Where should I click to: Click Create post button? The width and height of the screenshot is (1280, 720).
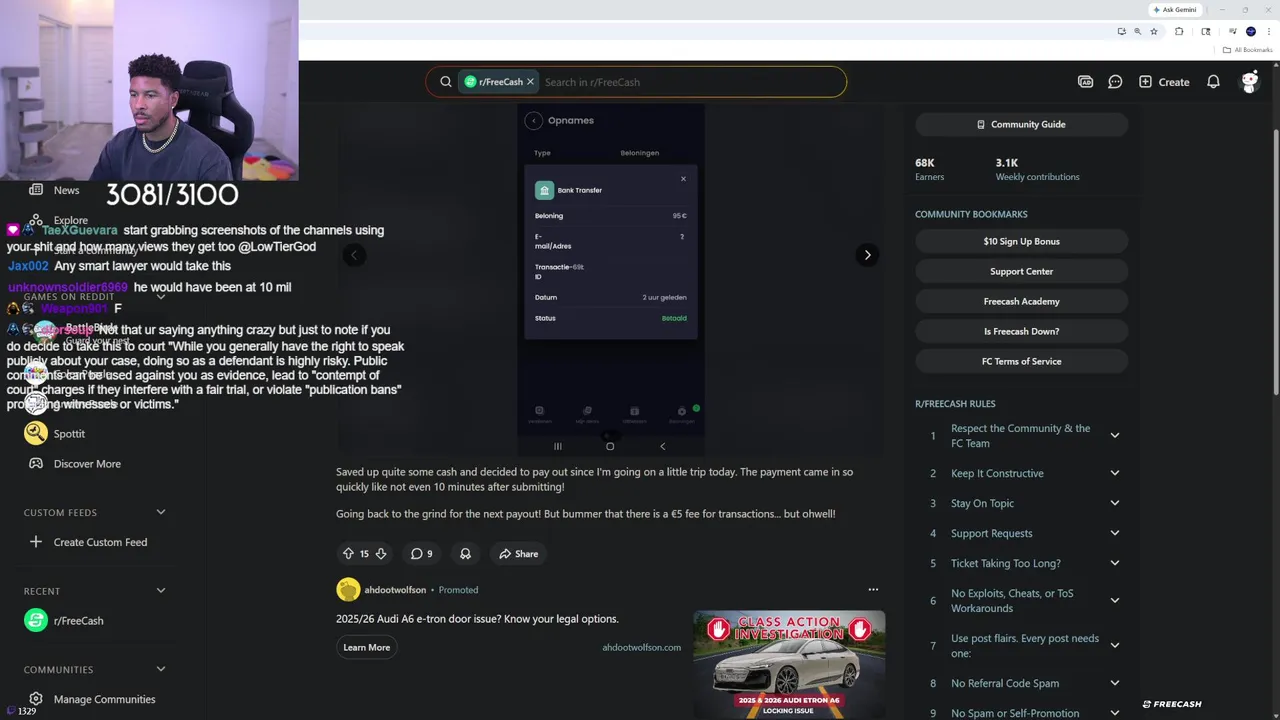1164,82
